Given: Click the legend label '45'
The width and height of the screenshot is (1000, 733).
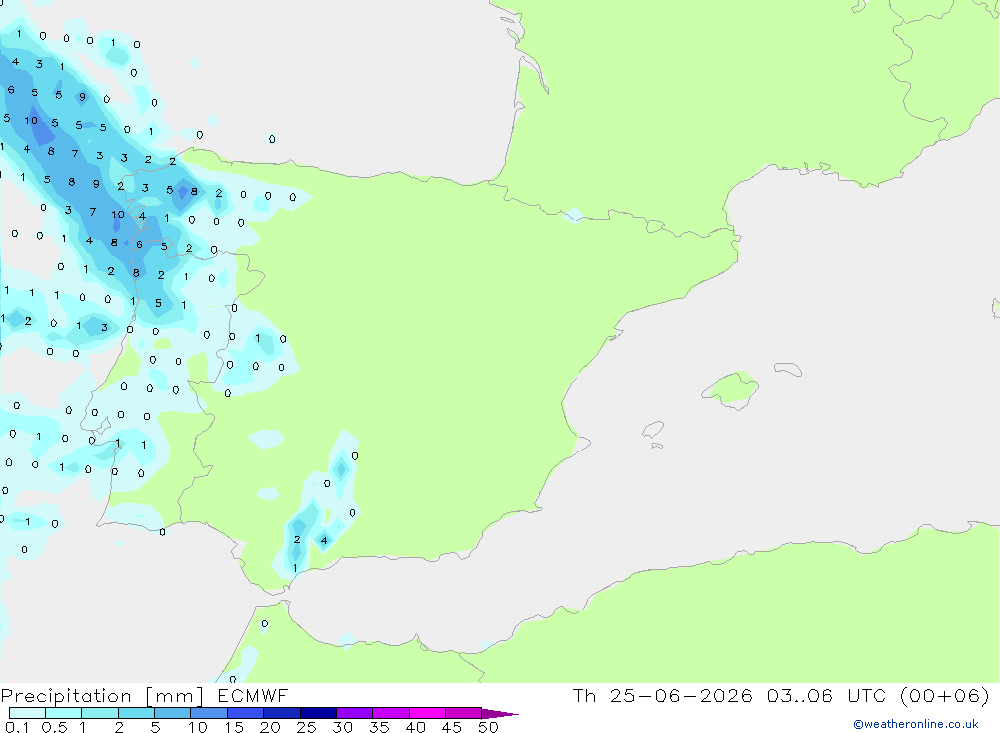Looking at the screenshot, I should point(452,727).
